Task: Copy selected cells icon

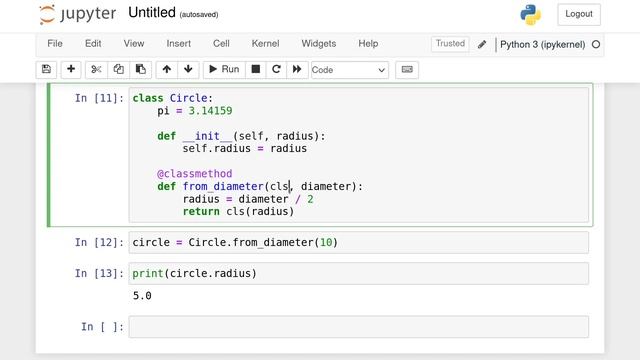Action: click(118, 69)
